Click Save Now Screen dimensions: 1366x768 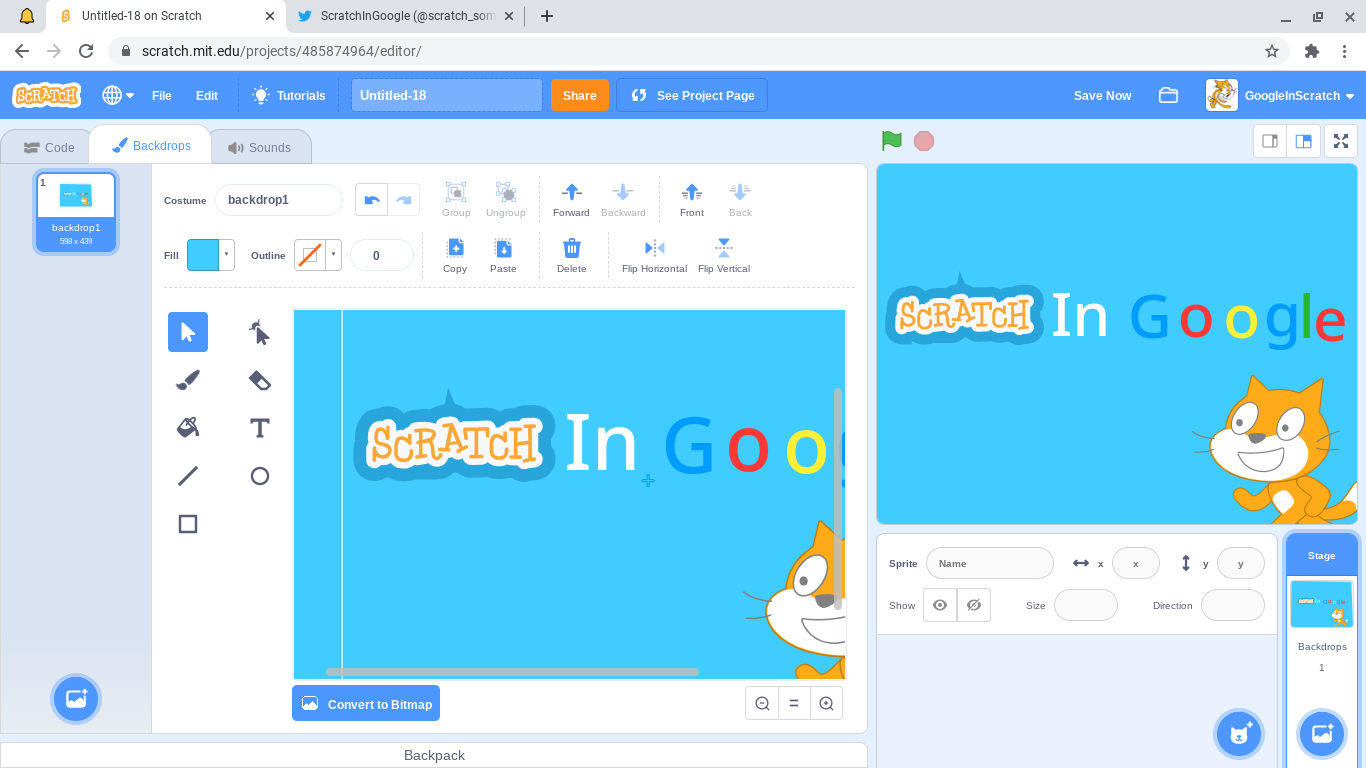point(1102,95)
